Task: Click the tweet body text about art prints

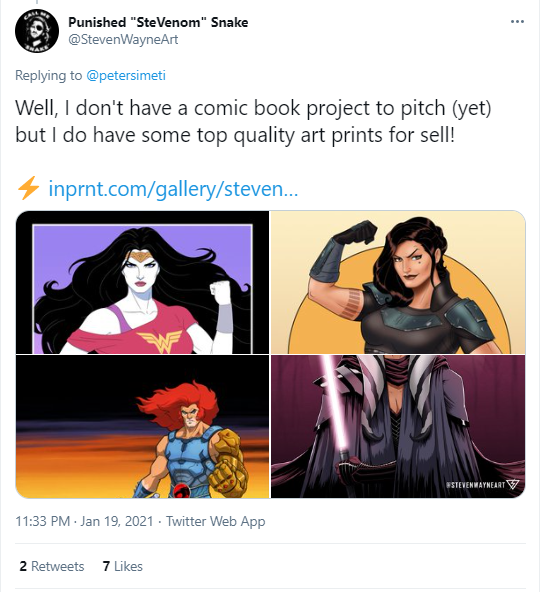Action: tap(253, 121)
